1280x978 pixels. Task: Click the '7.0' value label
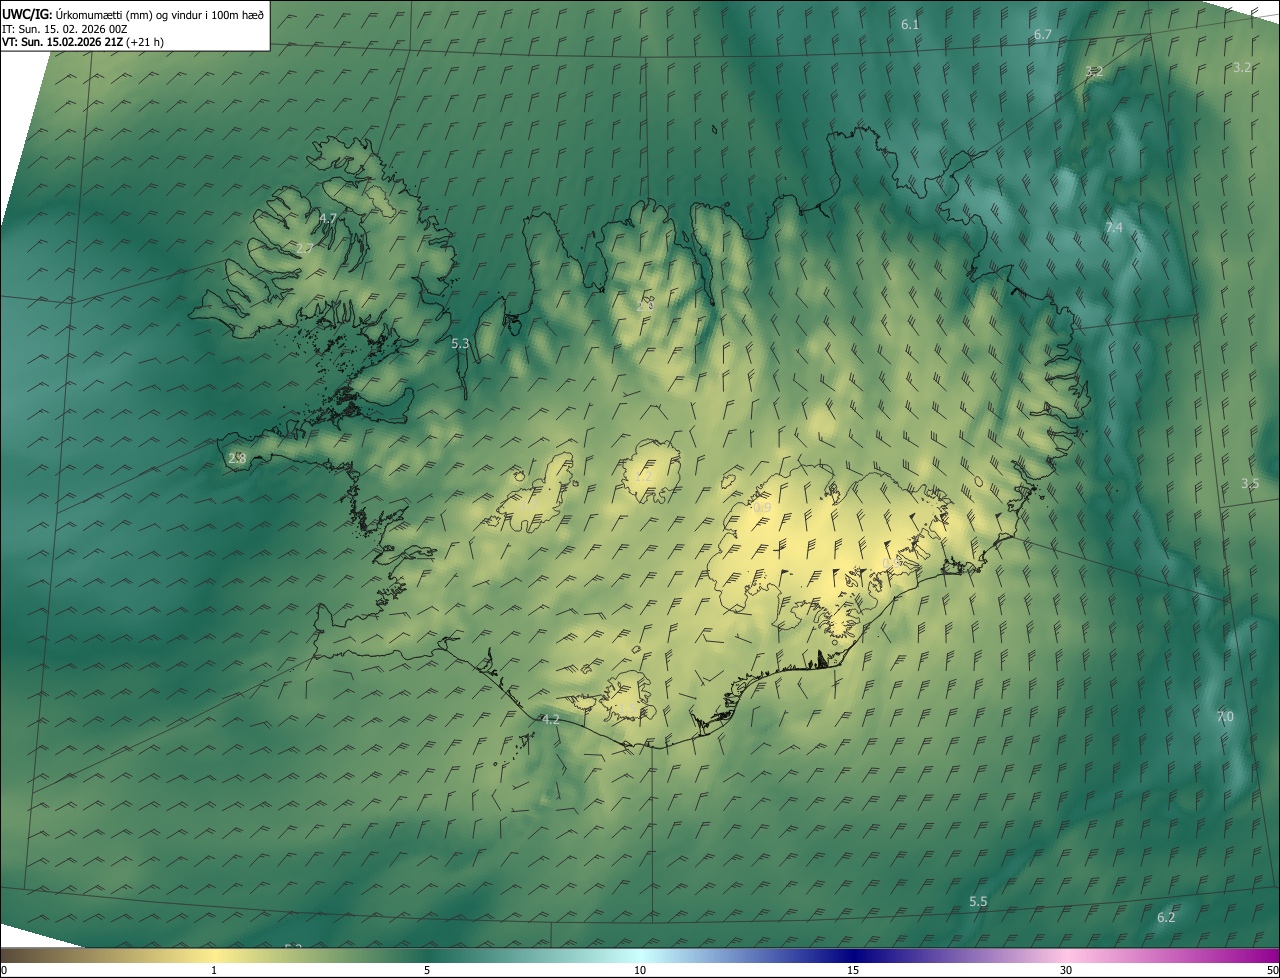tap(1225, 717)
